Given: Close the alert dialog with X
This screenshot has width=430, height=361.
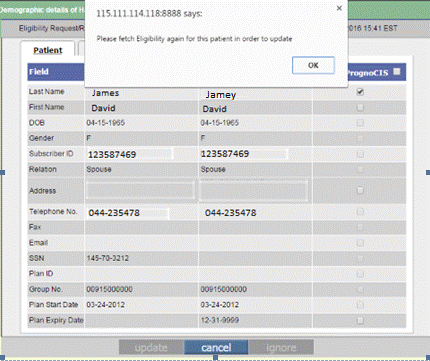Looking at the screenshot, I should click(339, 8).
